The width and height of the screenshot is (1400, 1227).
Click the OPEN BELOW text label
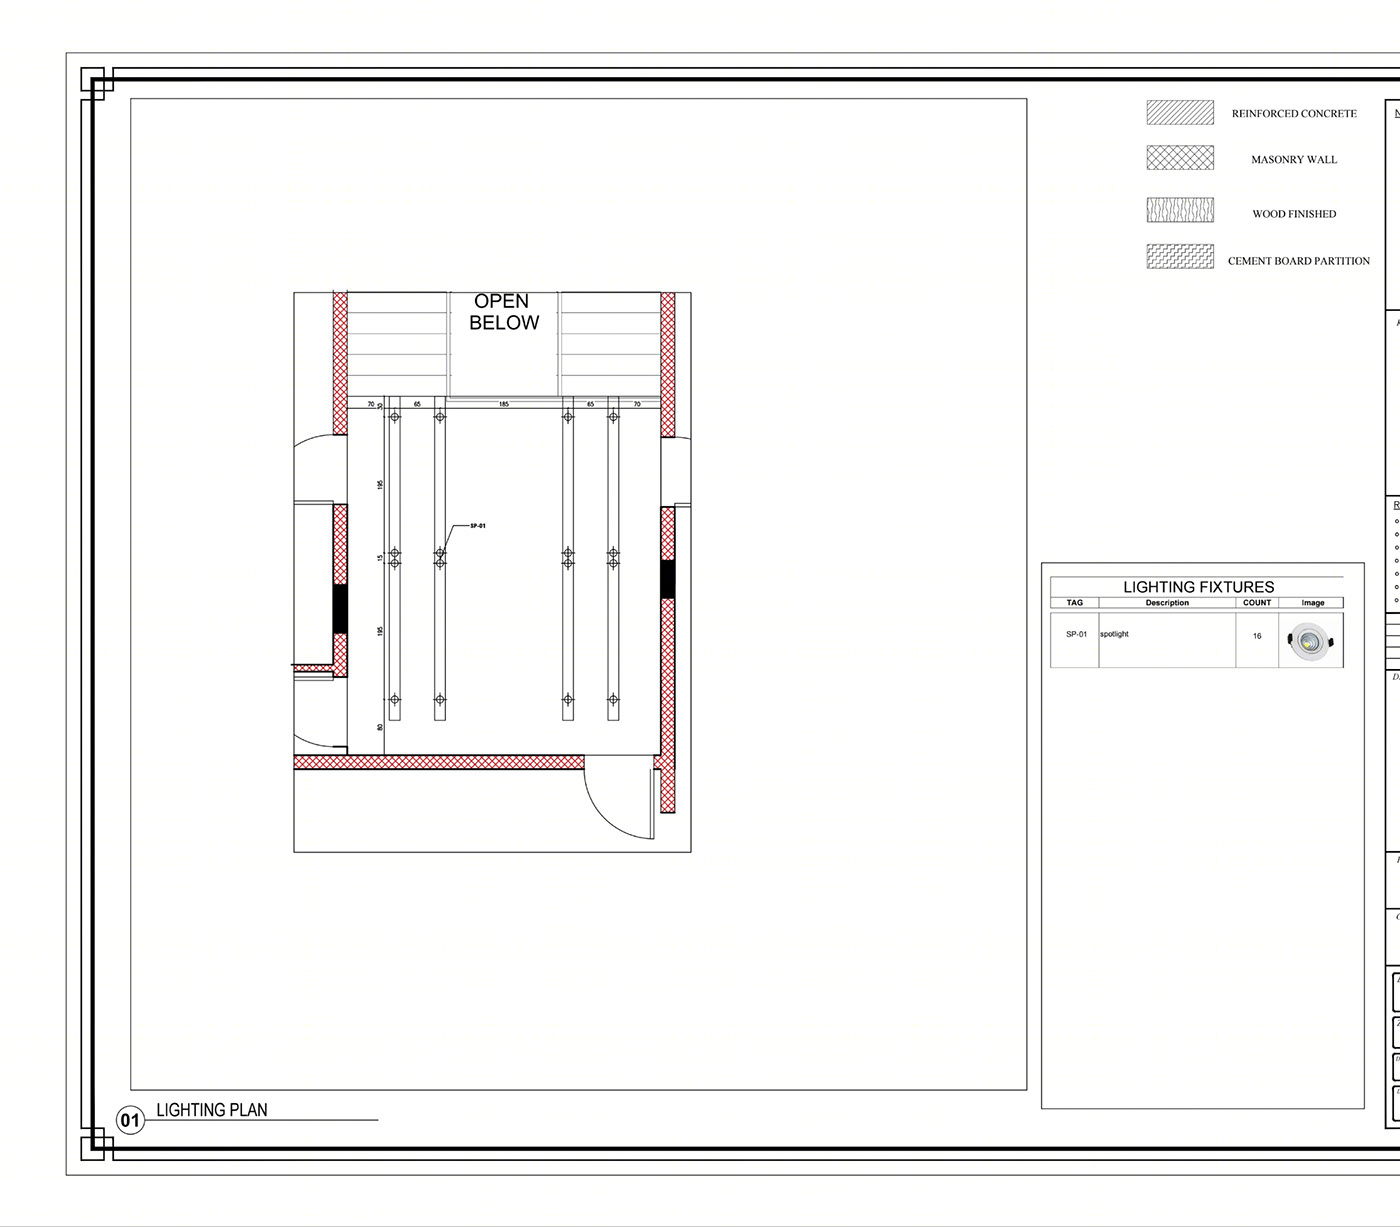pos(503,313)
